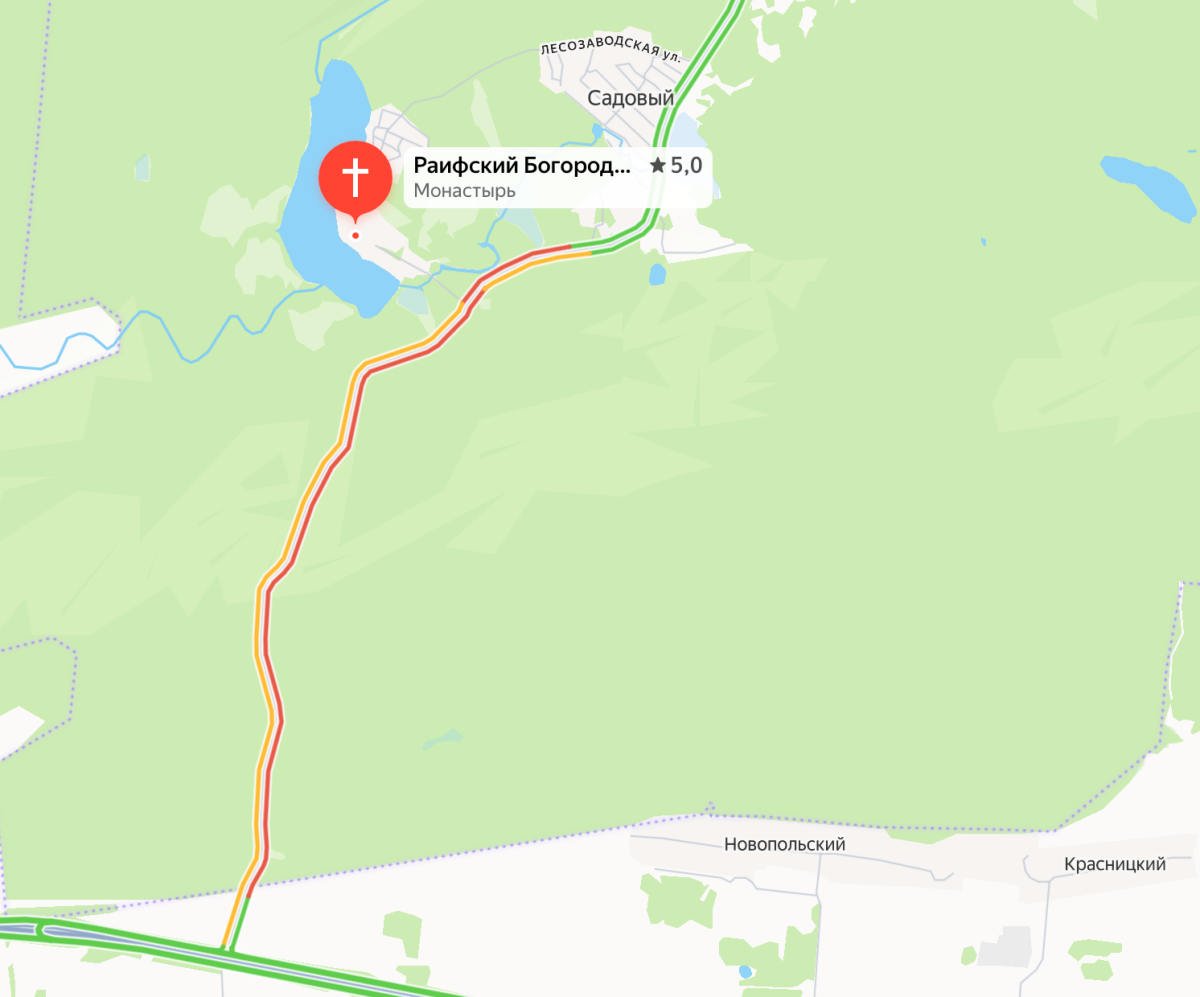The image size is (1200, 997).
Task: Select the Садовый settlement label
Action: pyautogui.click(x=630, y=98)
